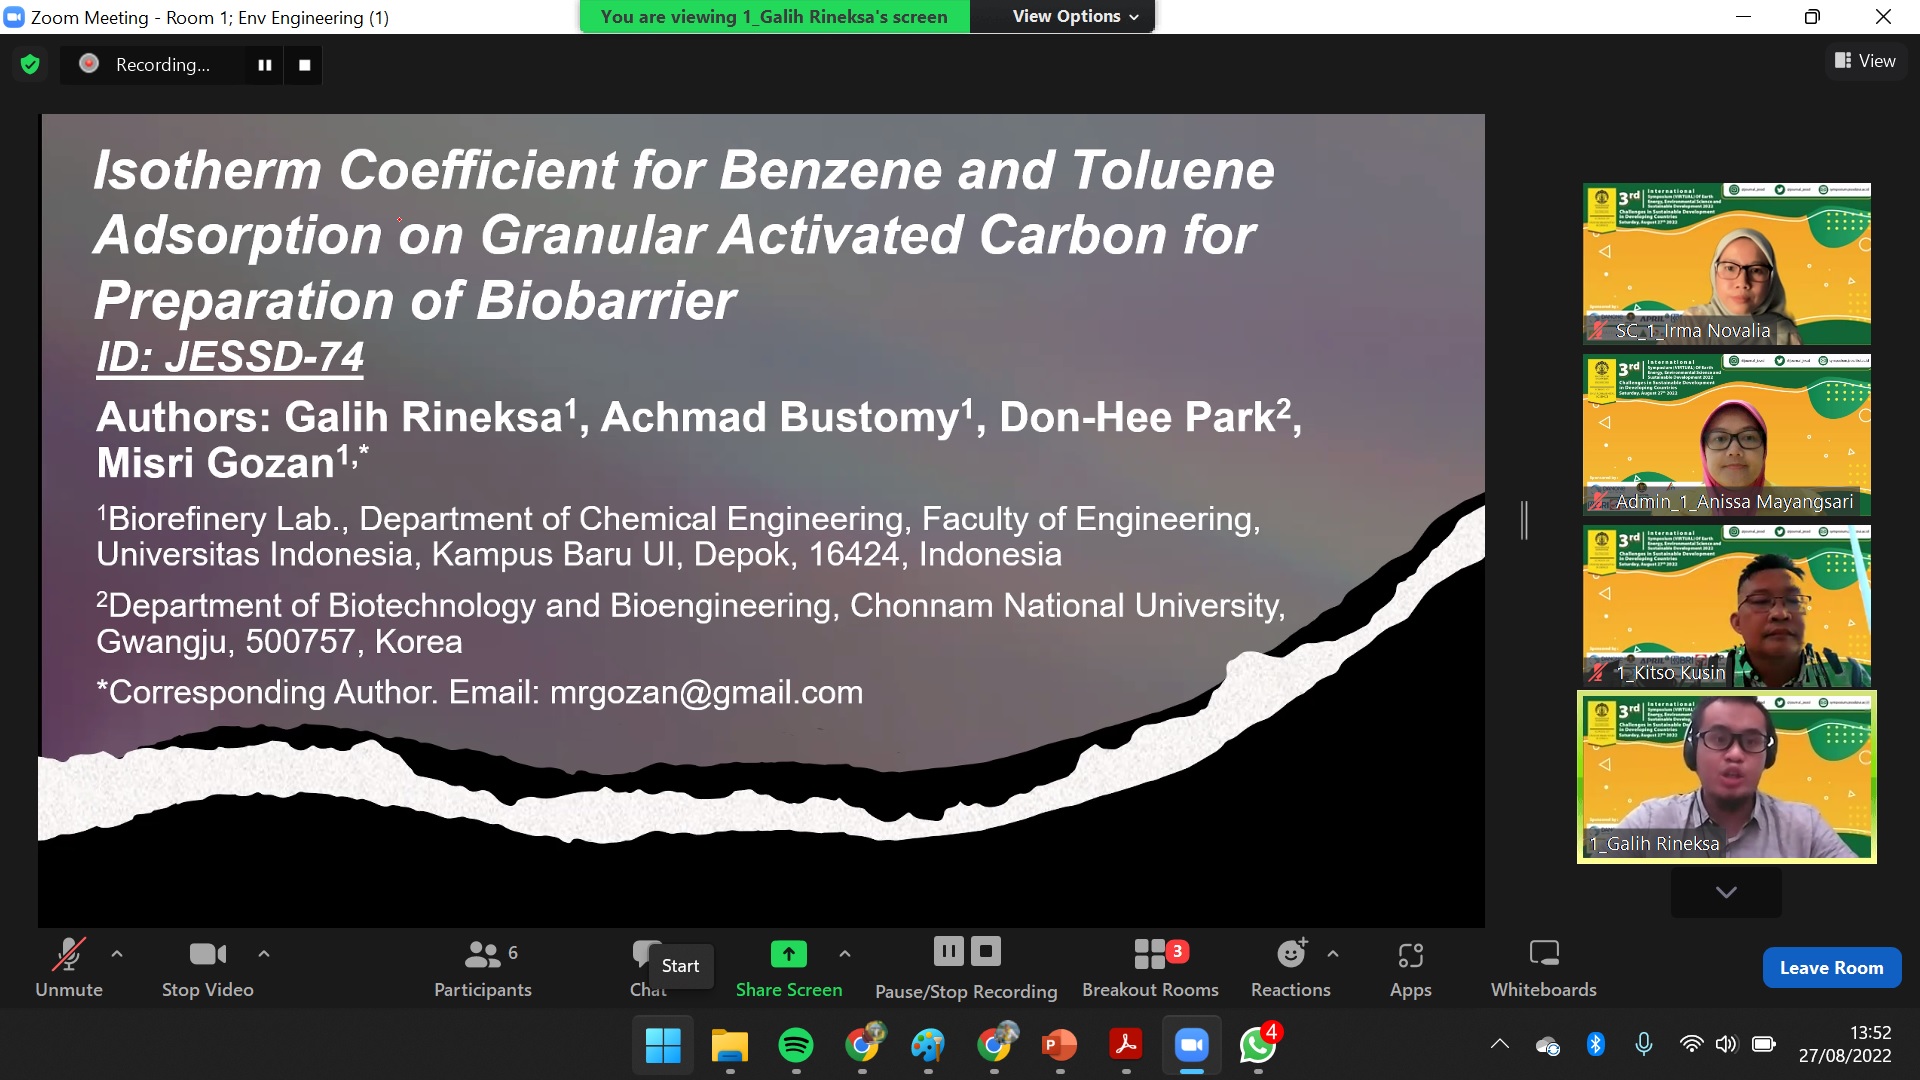Select Galih Rineksa's video thumbnail
Viewport: 1920px width, 1080px height.
[1726, 777]
